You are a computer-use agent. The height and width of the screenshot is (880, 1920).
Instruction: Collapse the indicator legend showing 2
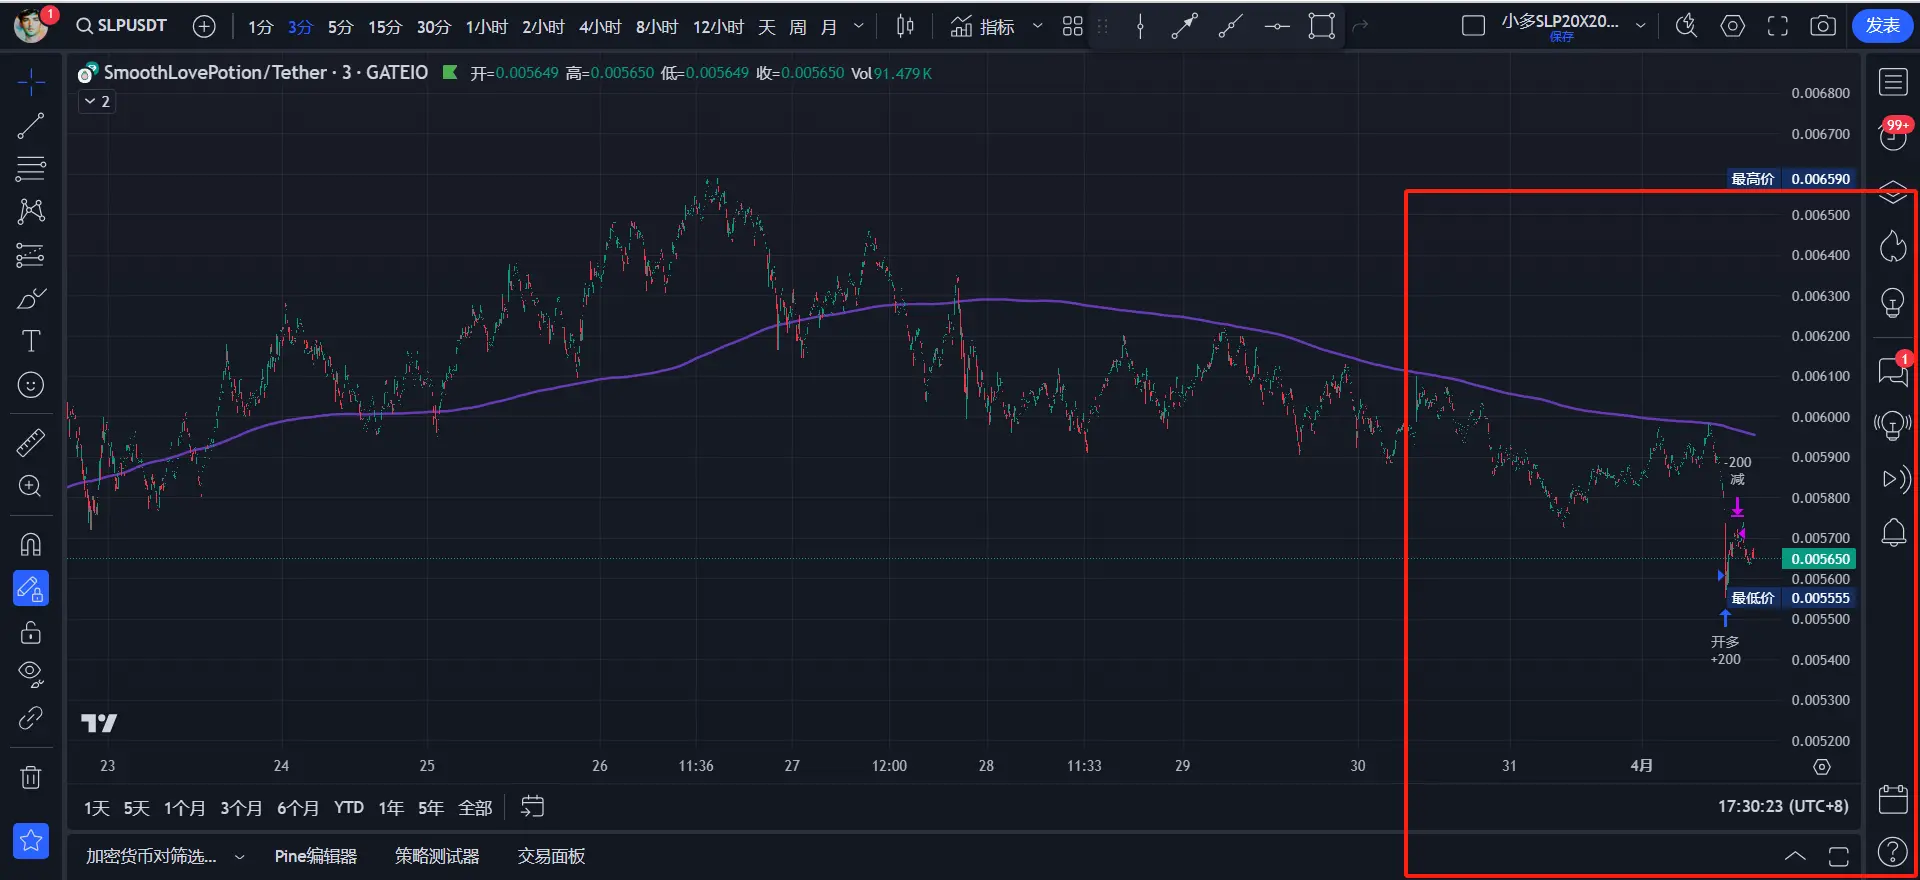(x=97, y=102)
